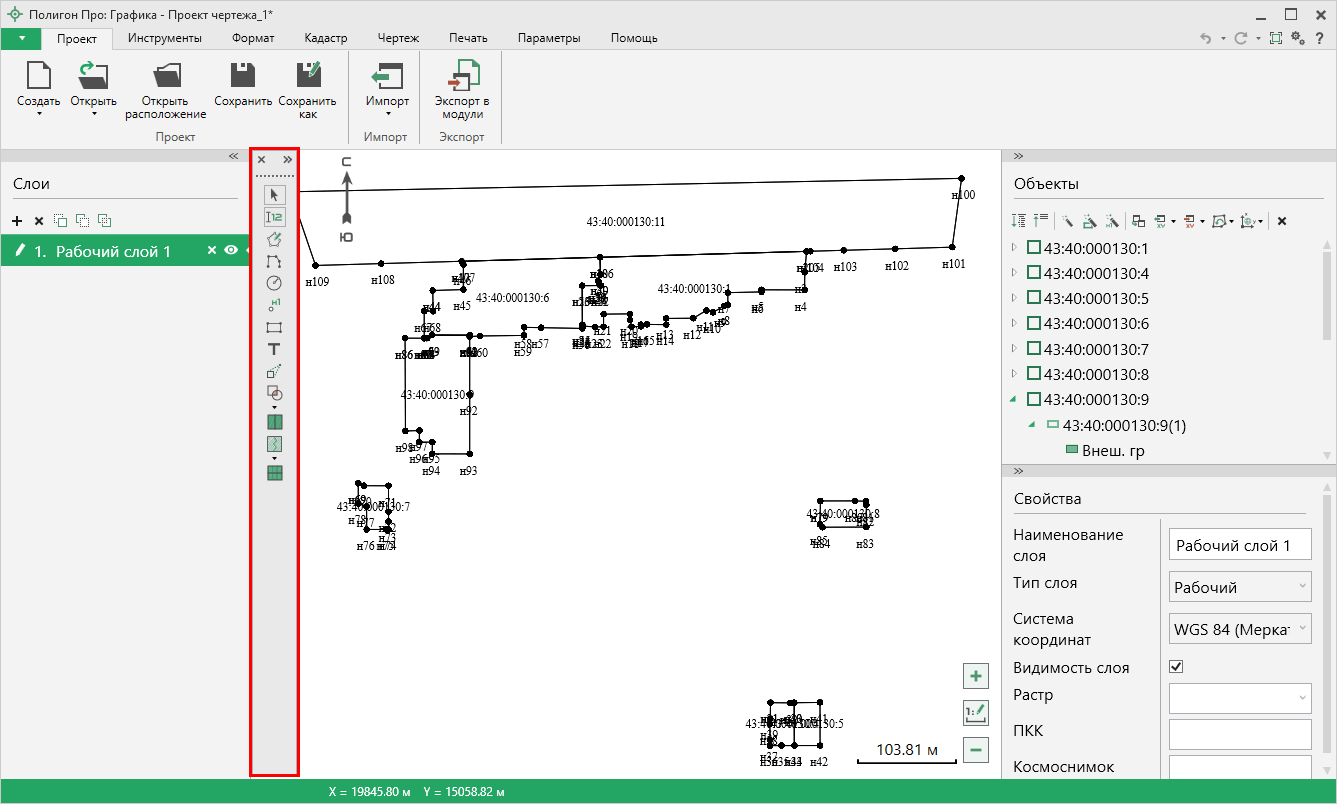Select the arrow pointer tool

(x=275, y=195)
